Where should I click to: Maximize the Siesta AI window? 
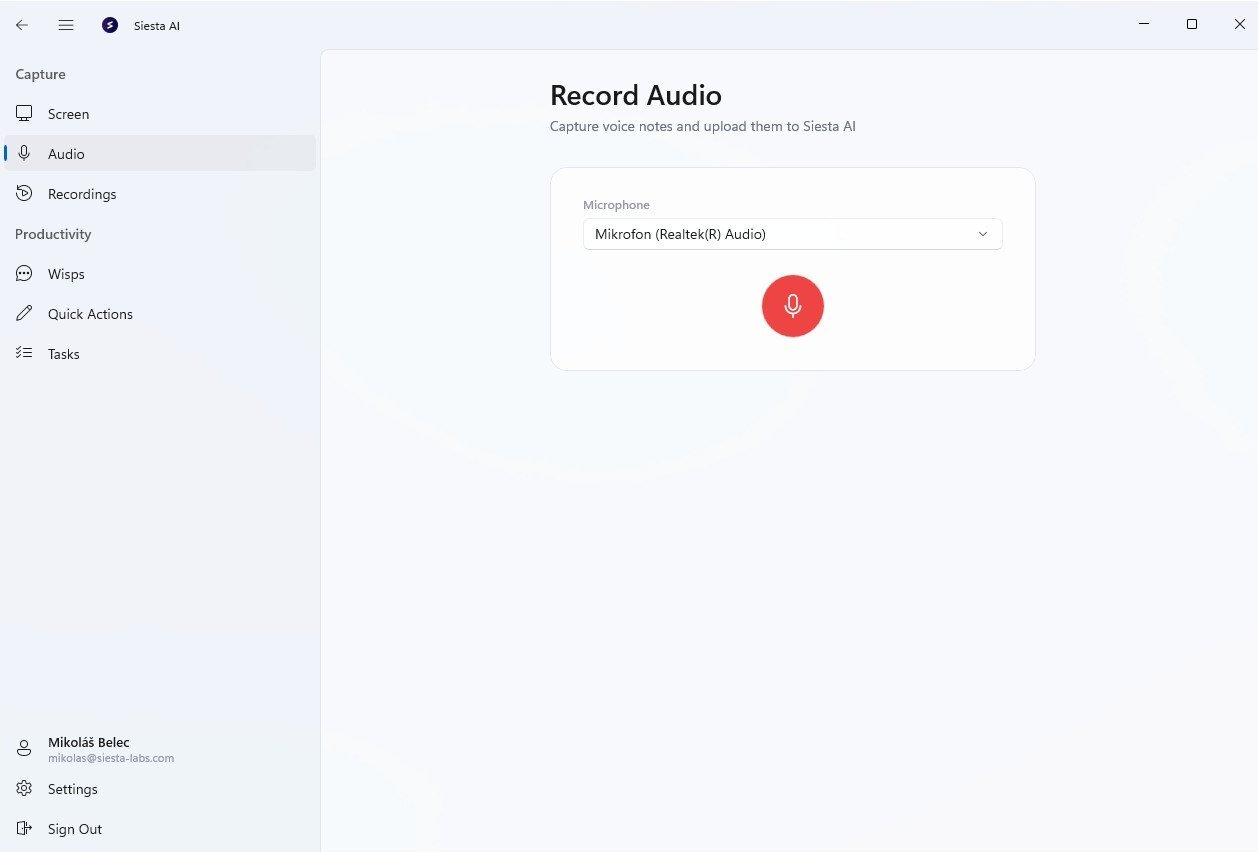[1192, 24]
